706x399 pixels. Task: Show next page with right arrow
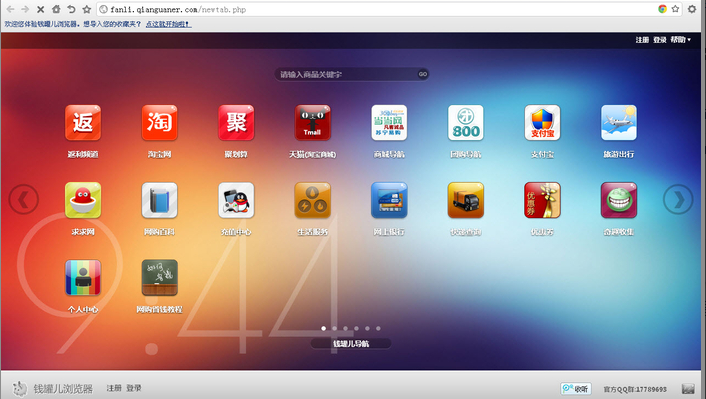[x=678, y=199]
